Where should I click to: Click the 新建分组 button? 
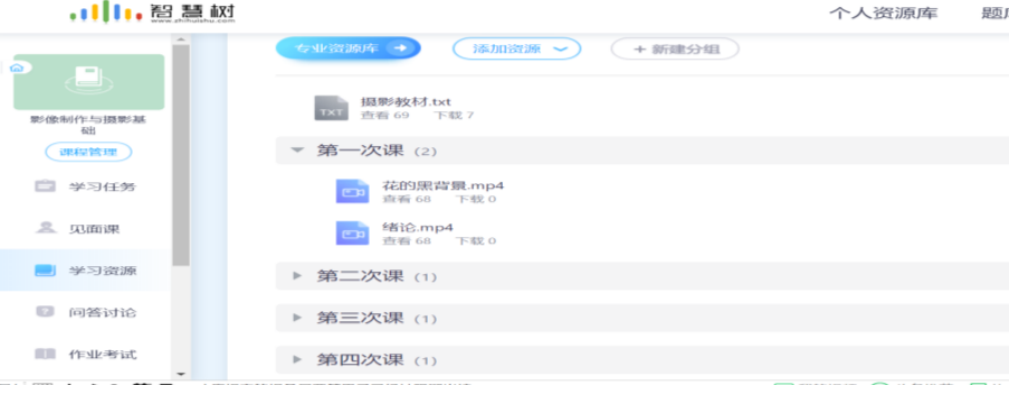(x=674, y=49)
